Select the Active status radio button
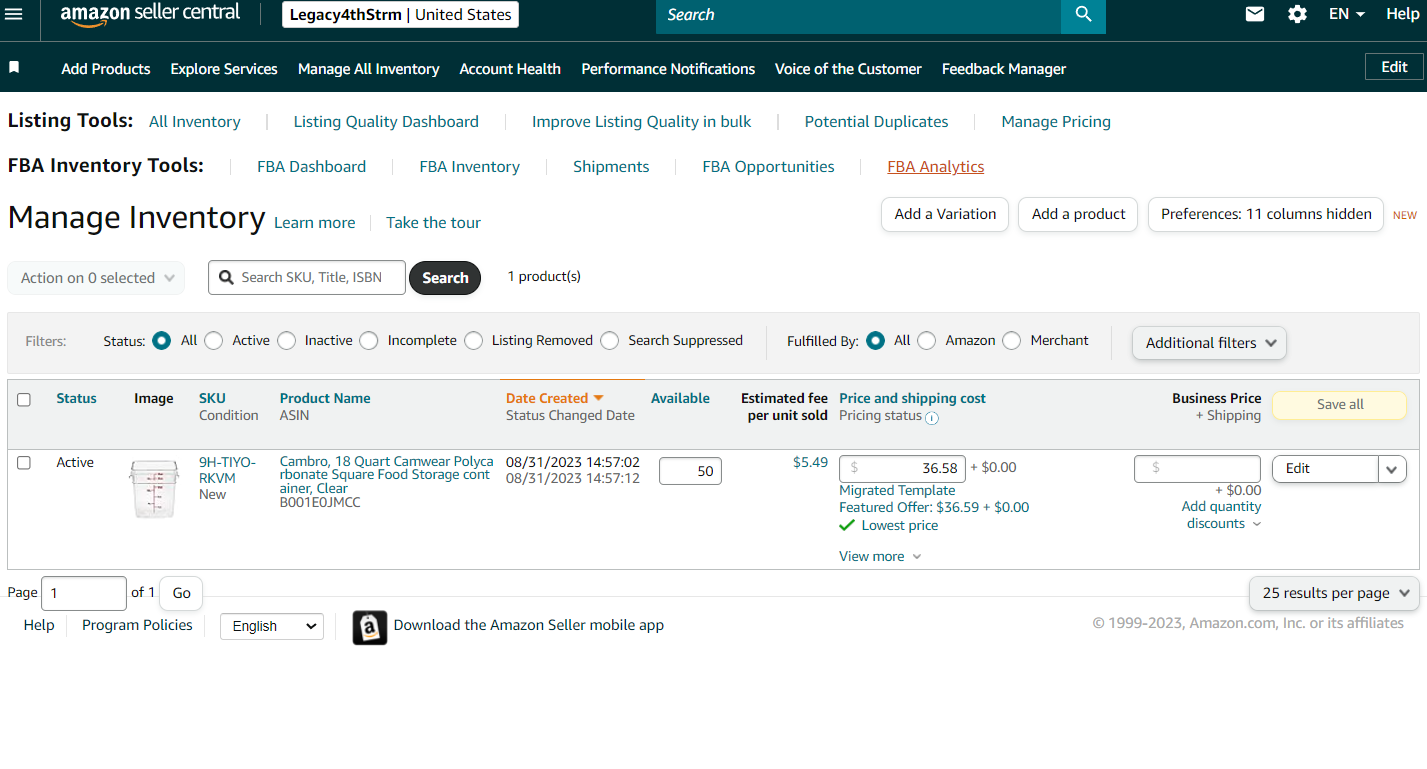This screenshot has height=769, width=1427. [213, 341]
